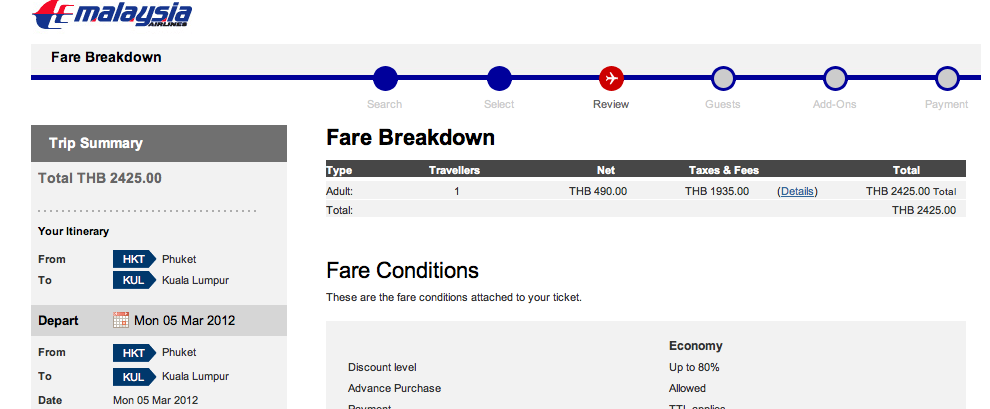
Task: Click the Add-Ons step circle
Action: (835, 78)
